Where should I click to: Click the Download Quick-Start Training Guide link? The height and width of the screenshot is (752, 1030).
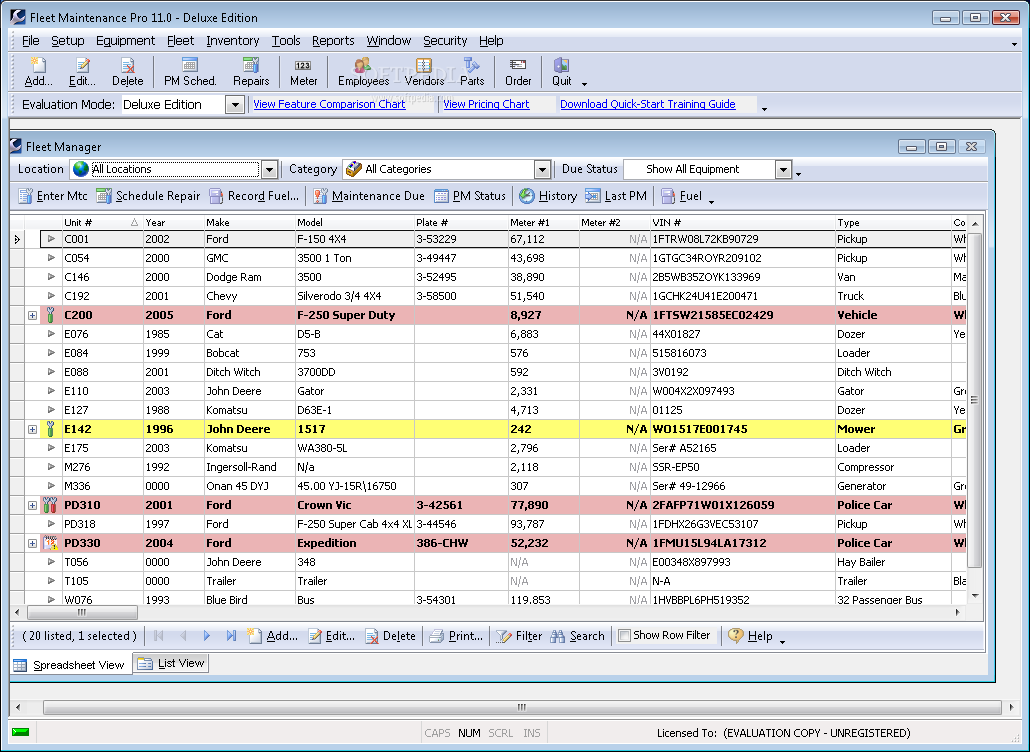click(647, 104)
